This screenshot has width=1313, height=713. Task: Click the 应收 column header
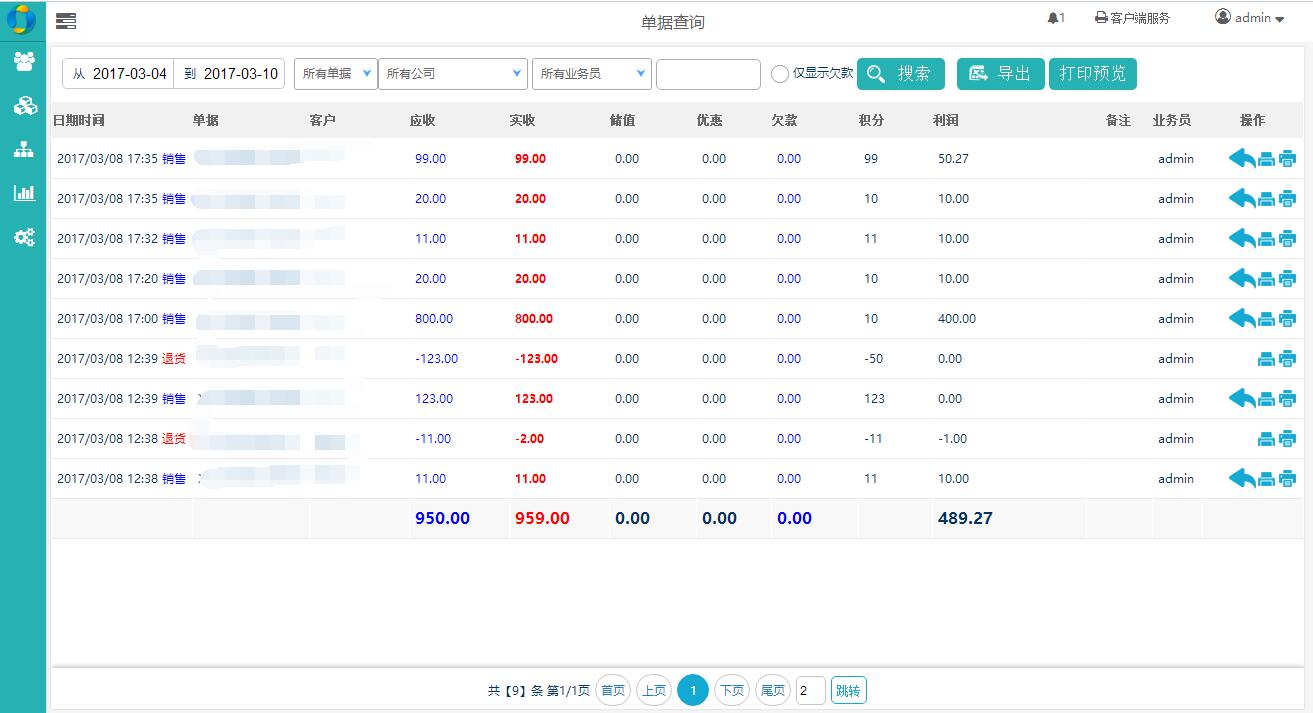pos(423,120)
